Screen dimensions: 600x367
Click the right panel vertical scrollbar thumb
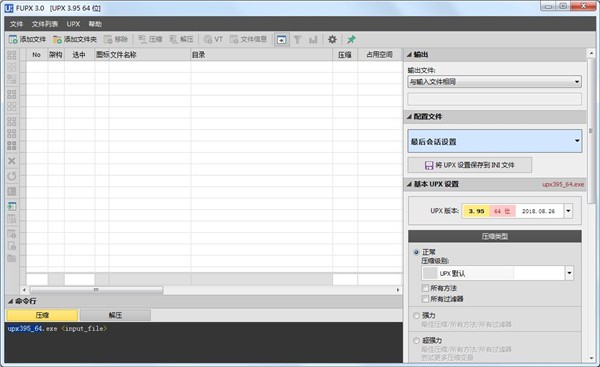tap(591, 131)
